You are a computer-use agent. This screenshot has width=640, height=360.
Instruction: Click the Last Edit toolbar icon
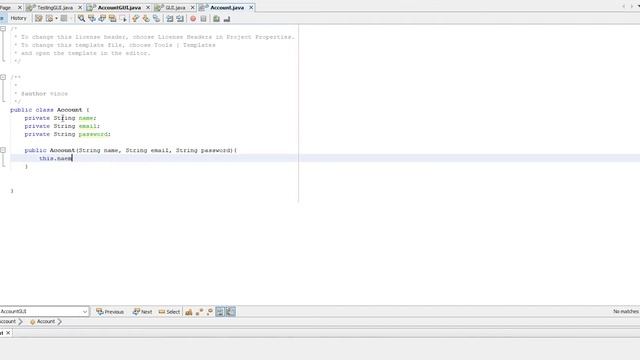point(38,18)
